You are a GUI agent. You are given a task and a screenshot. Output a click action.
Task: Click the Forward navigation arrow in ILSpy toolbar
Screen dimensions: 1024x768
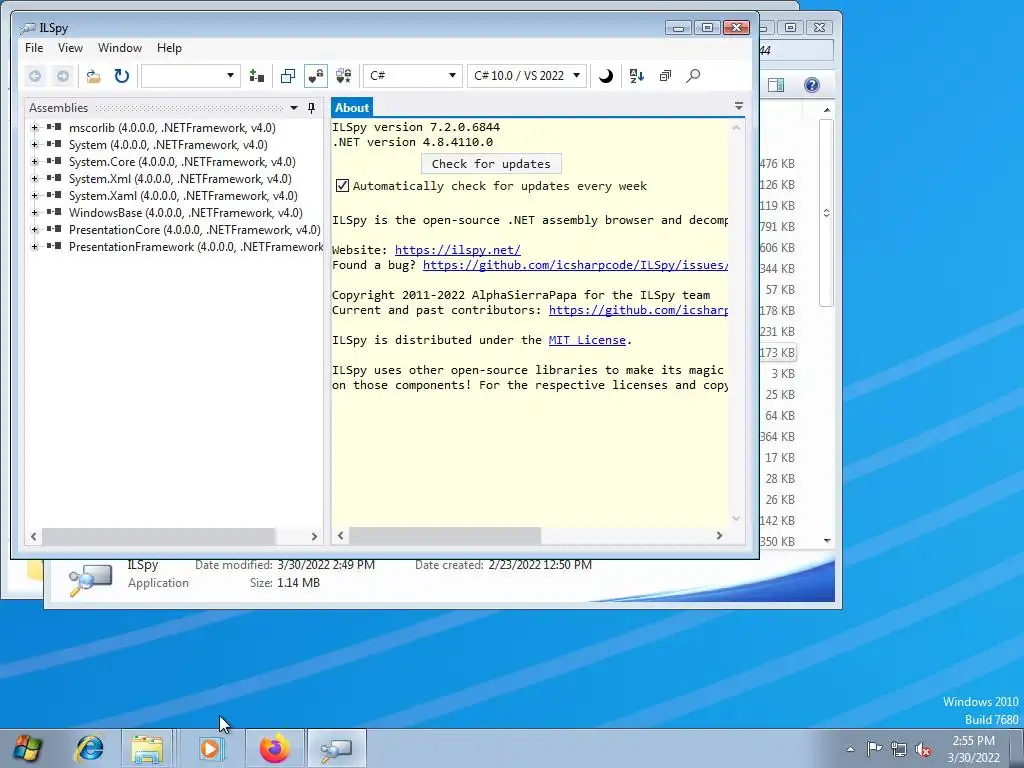(63, 76)
